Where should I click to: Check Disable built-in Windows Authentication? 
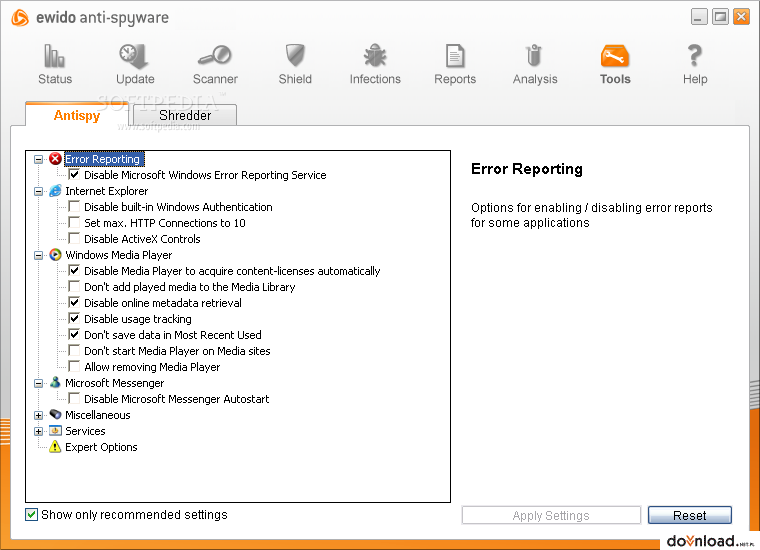coord(74,206)
